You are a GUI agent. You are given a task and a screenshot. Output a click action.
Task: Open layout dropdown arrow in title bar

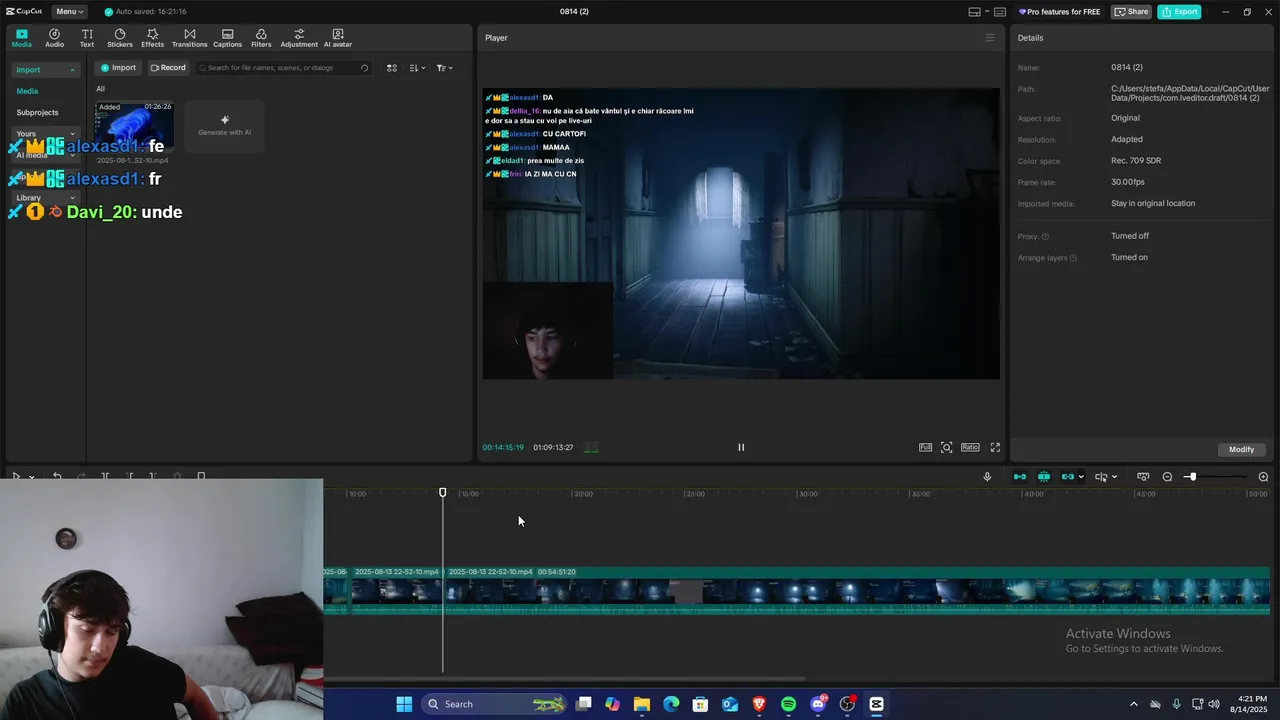(x=987, y=12)
